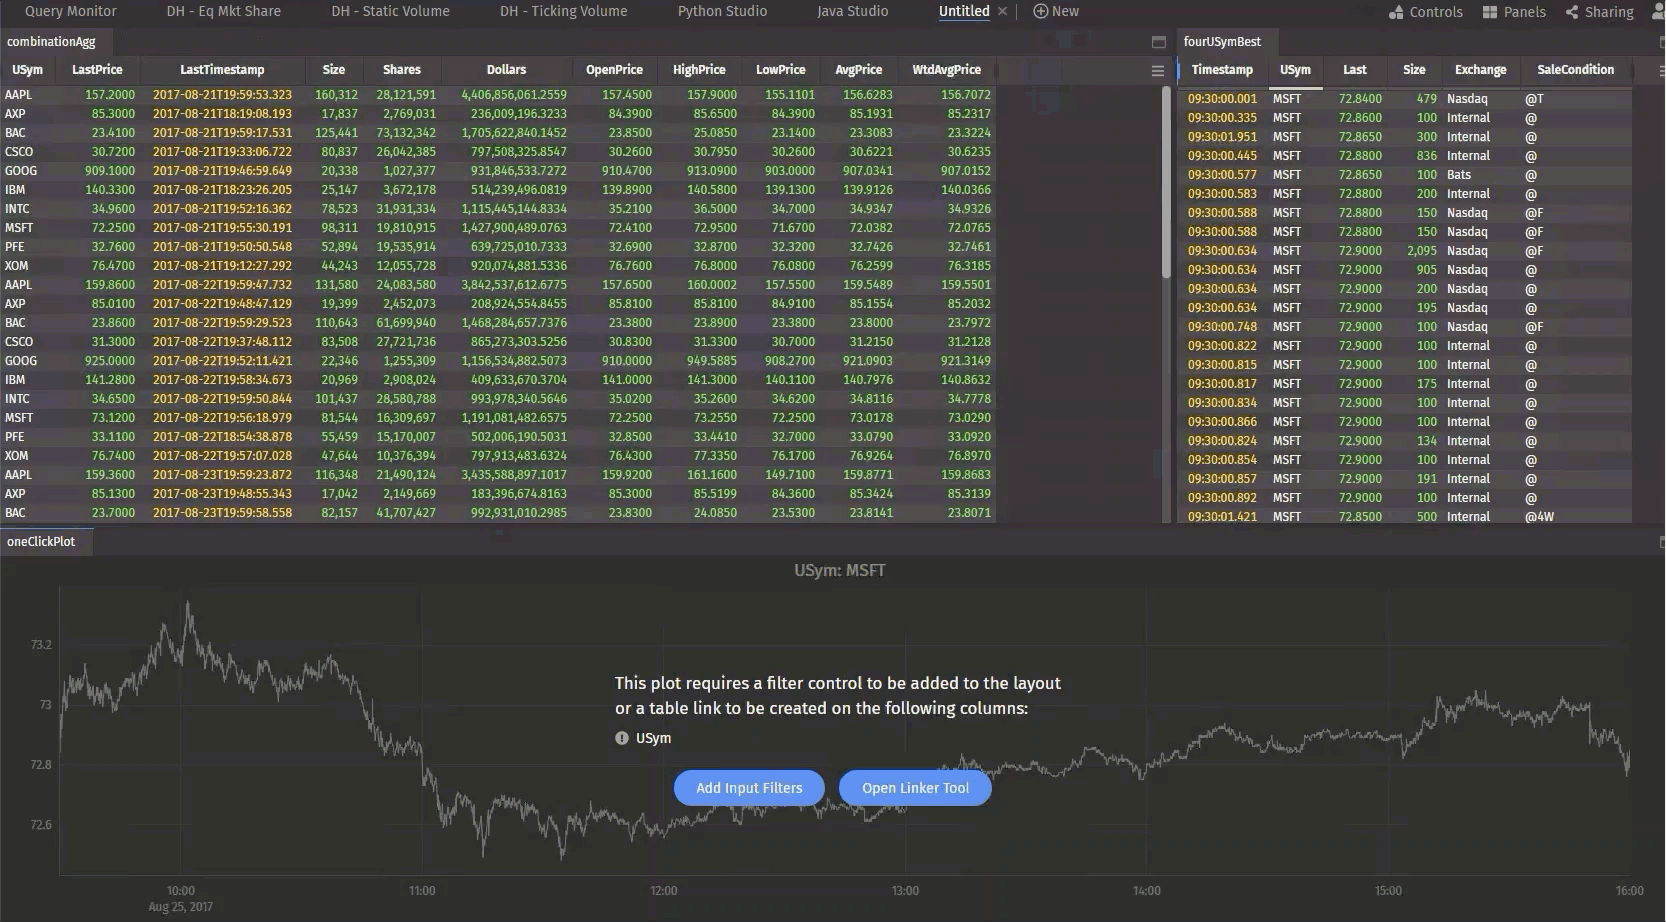Open the DH - Static Volume tab
This screenshot has width=1666, height=922.
(x=390, y=11)
